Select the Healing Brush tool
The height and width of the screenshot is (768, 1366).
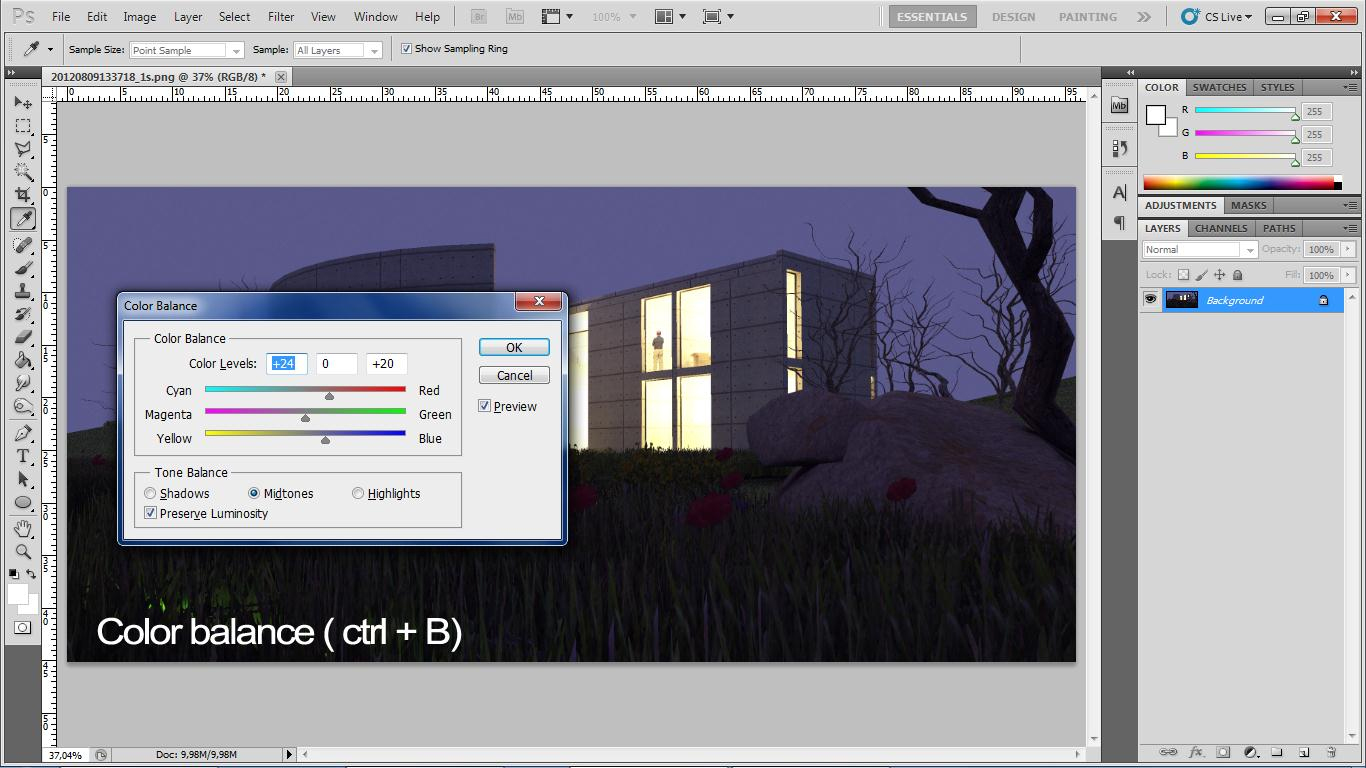(x=23, y=245)
